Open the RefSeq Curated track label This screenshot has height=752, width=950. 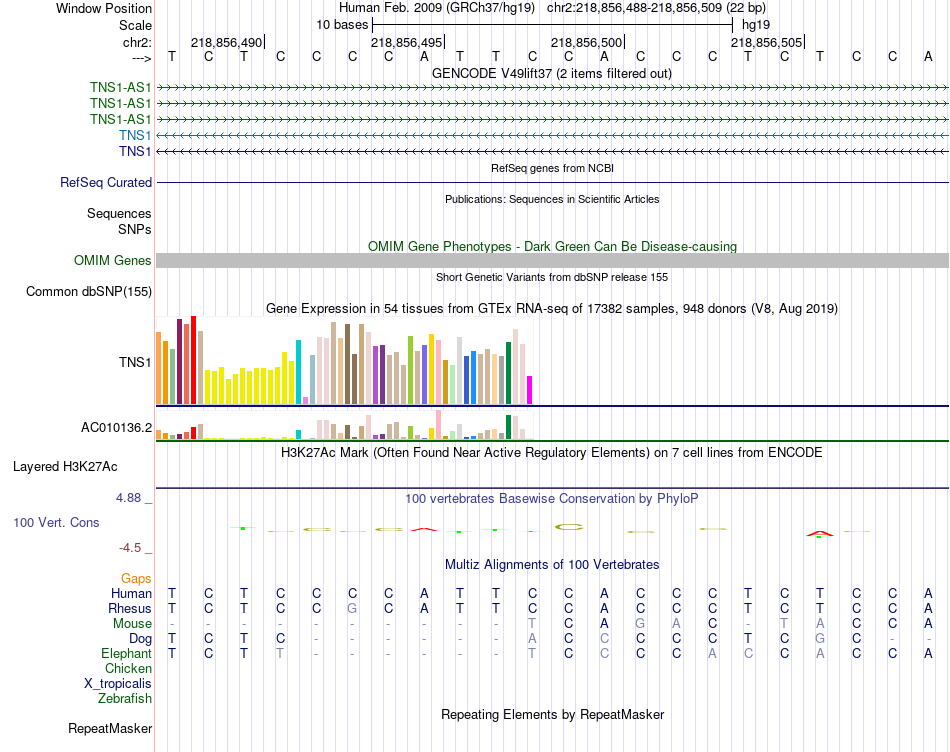coord(106,182)
